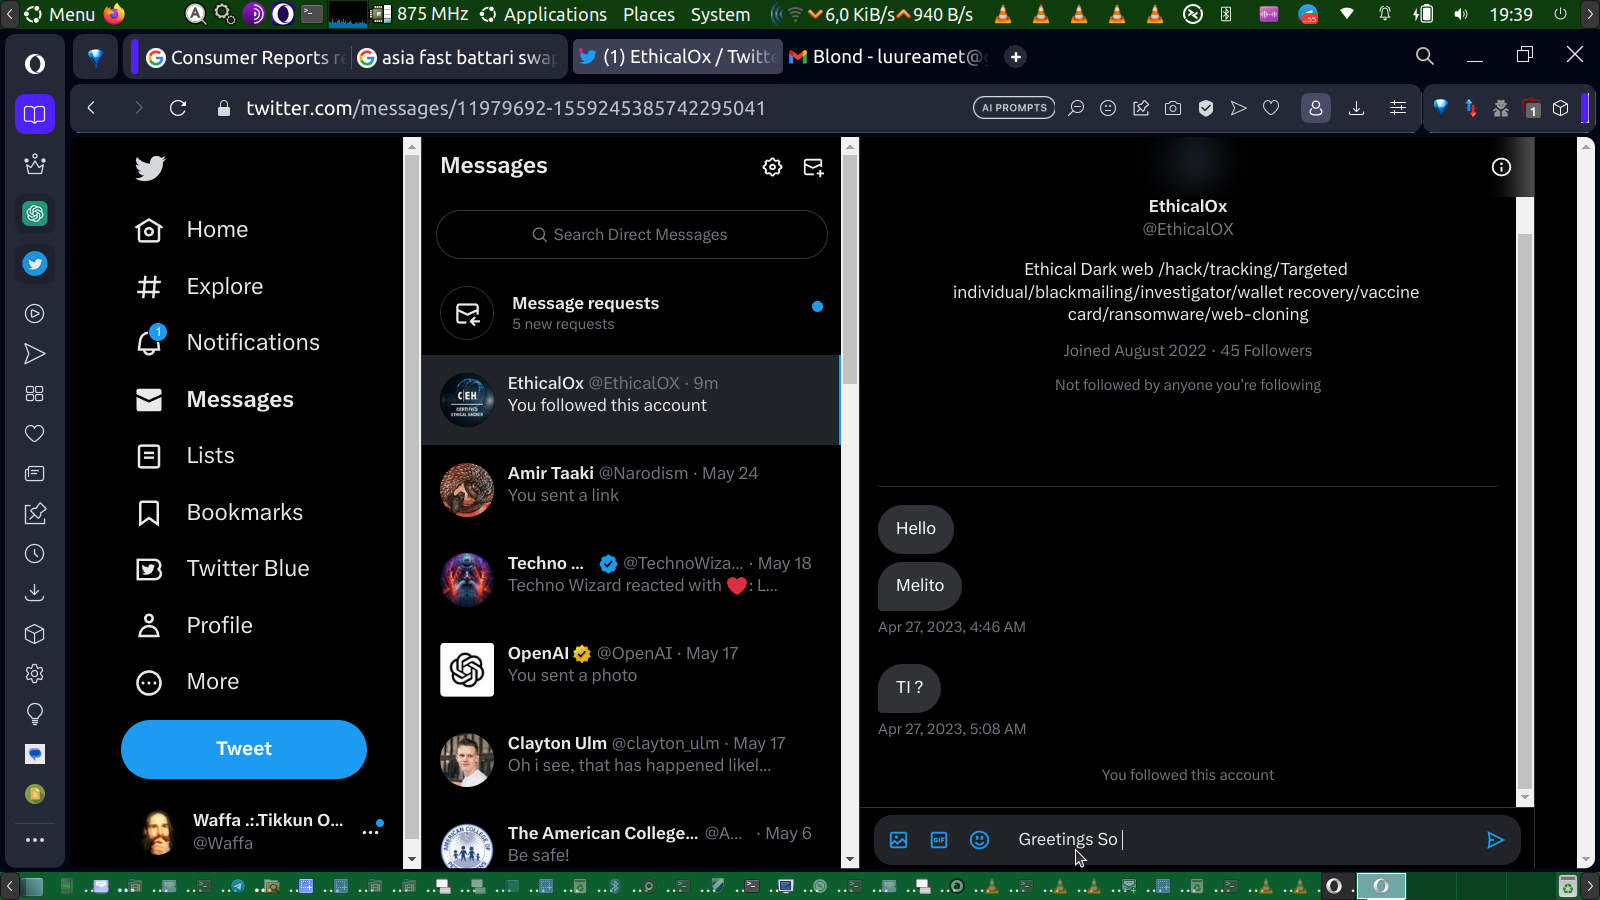This screenshot has width=1600, height=900.
Task: Open Extensions cube in browser toolbar
Action: pyautogui.click(x=1561, y=108)
